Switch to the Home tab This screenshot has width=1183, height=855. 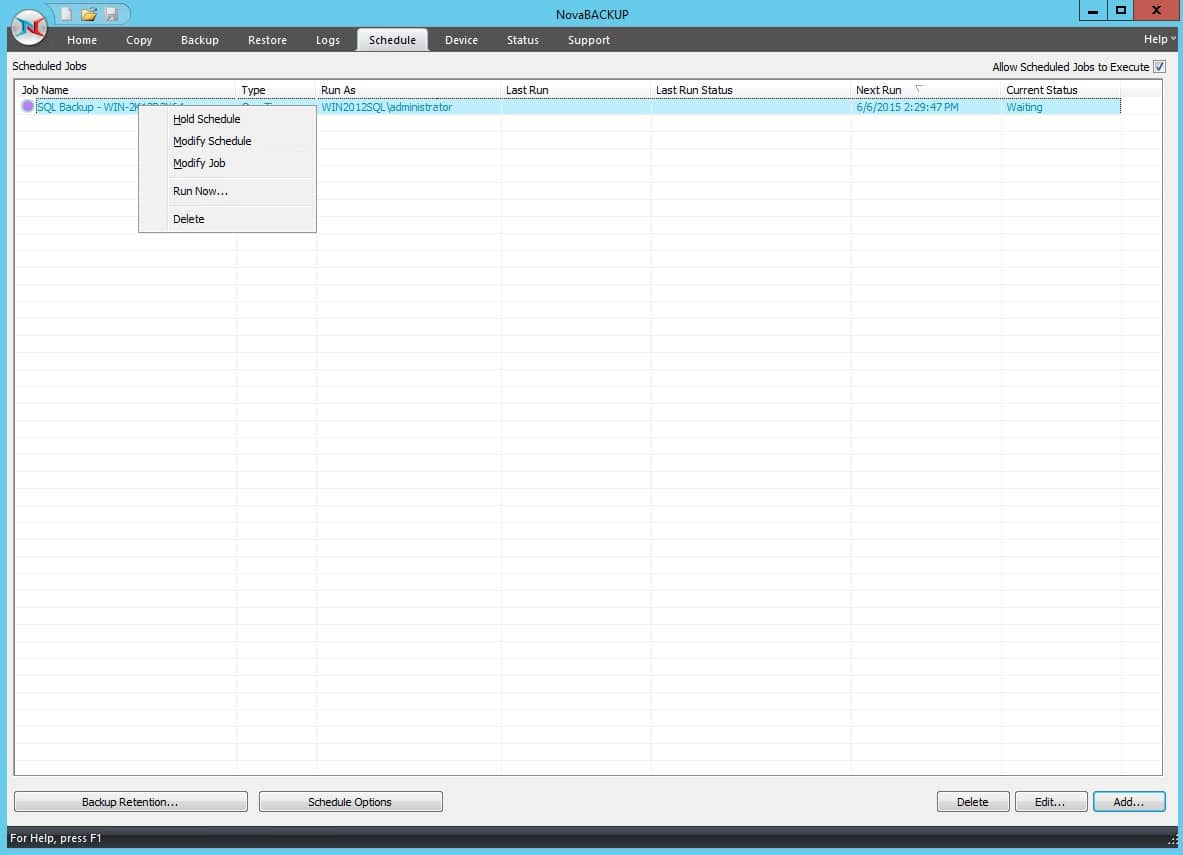click(x=81, y=40)
